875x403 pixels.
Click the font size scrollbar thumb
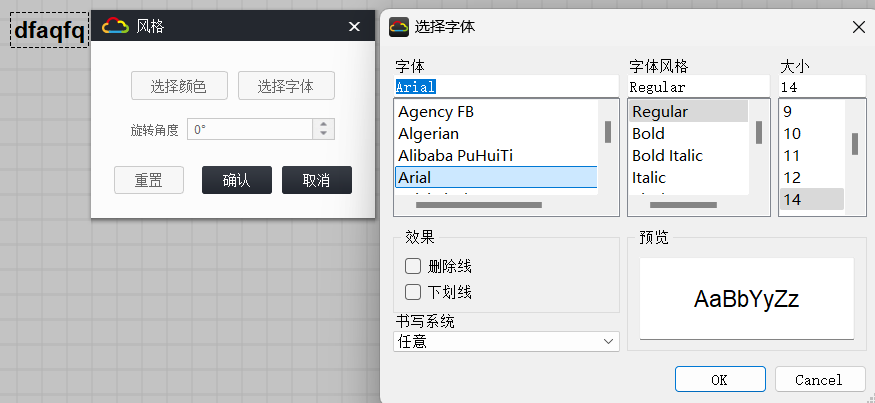855,144
